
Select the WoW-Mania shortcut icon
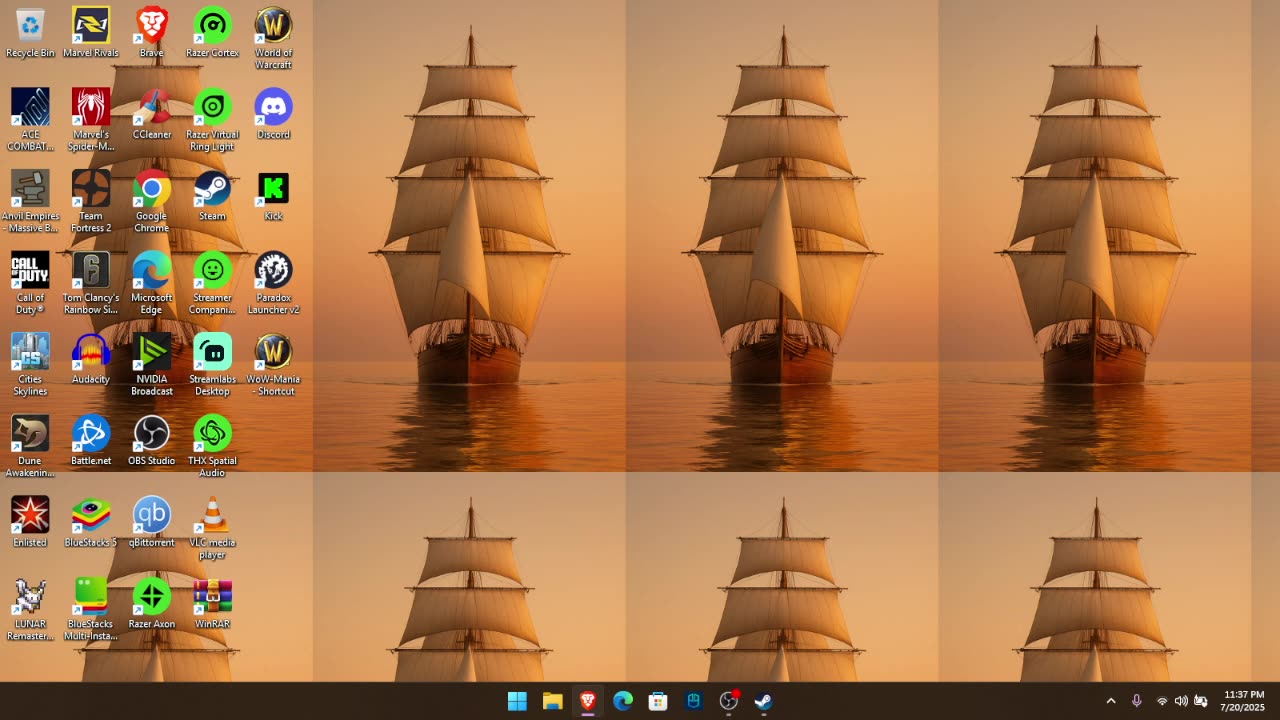273,365
